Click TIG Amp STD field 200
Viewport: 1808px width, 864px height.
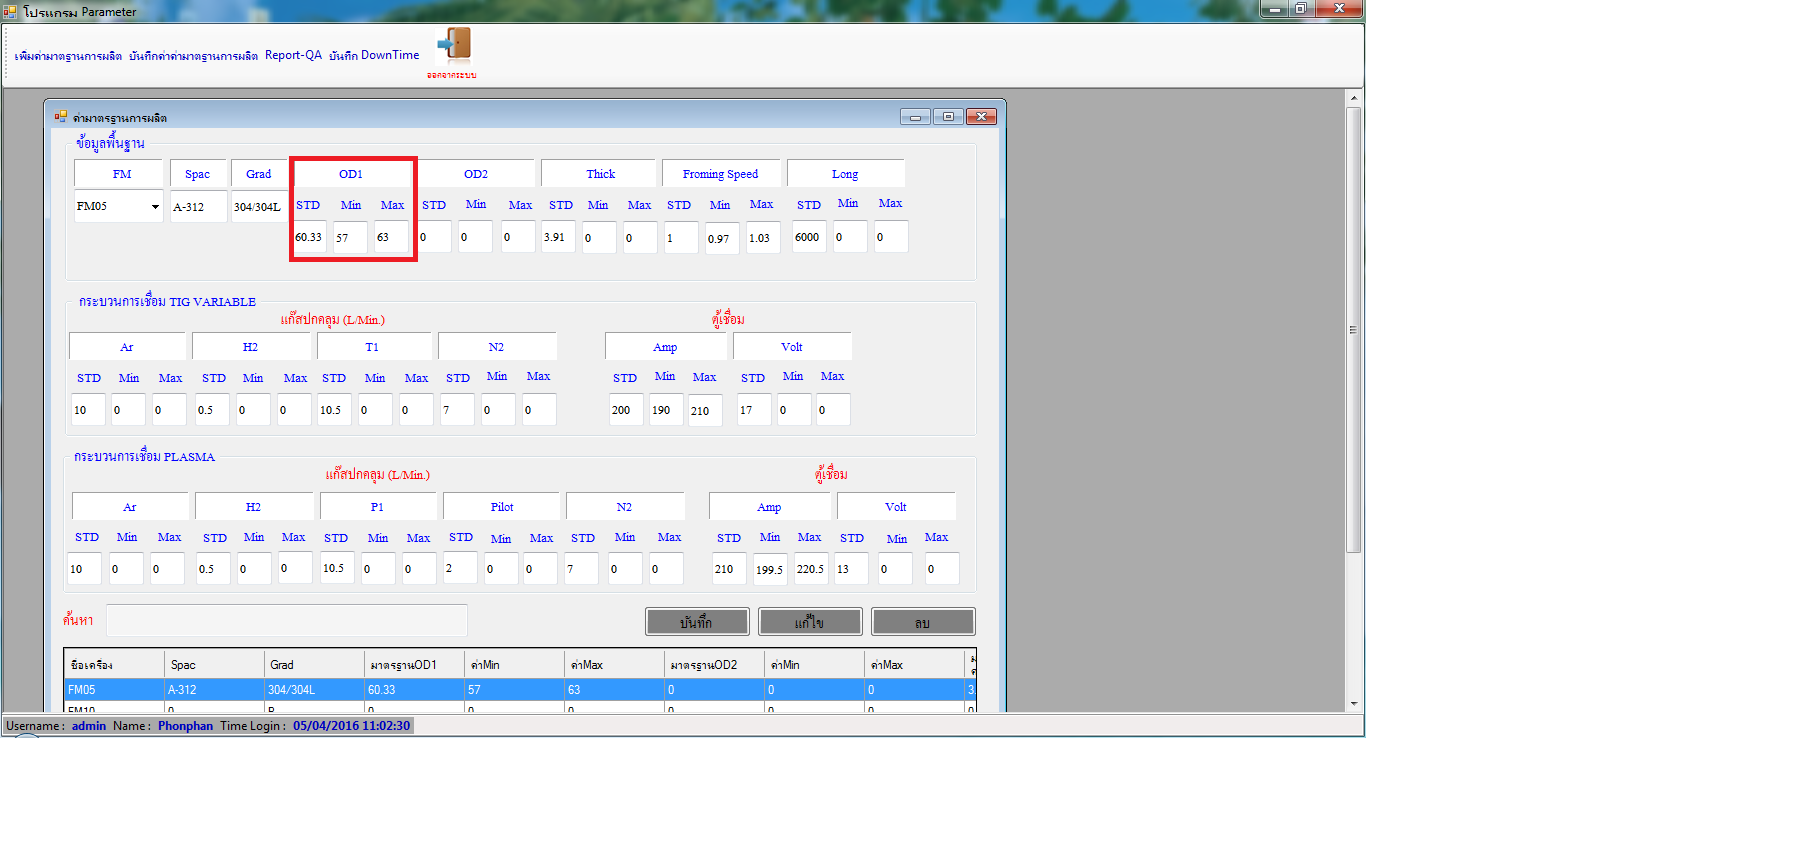coord(626,410)
